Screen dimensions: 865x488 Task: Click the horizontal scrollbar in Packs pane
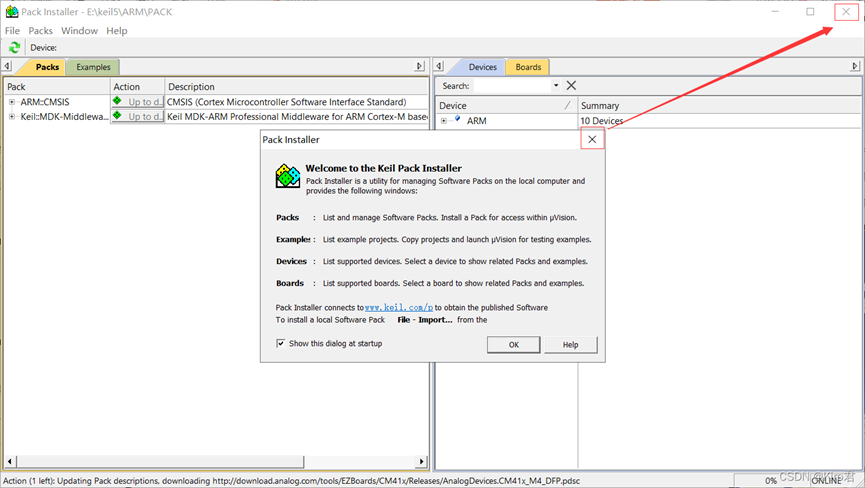[x=215, y=462]
